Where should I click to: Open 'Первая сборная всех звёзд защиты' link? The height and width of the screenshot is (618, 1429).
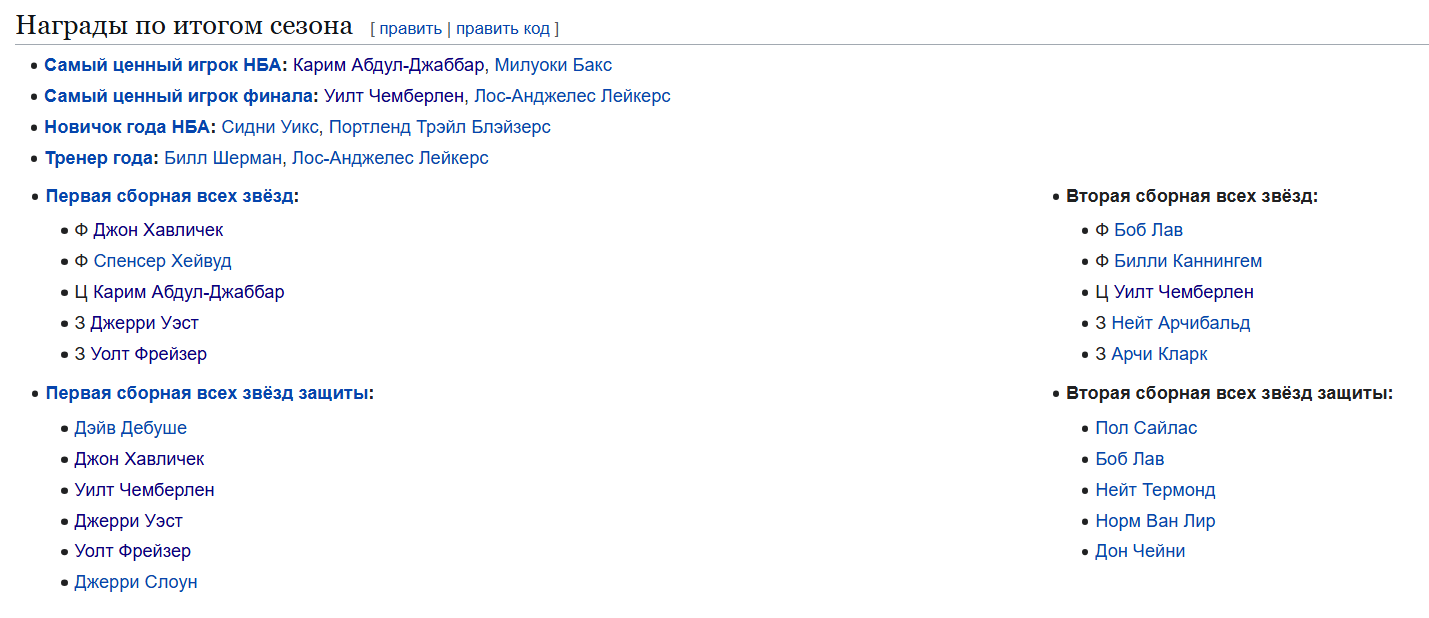pyautogui.click(x=207, y=393)
